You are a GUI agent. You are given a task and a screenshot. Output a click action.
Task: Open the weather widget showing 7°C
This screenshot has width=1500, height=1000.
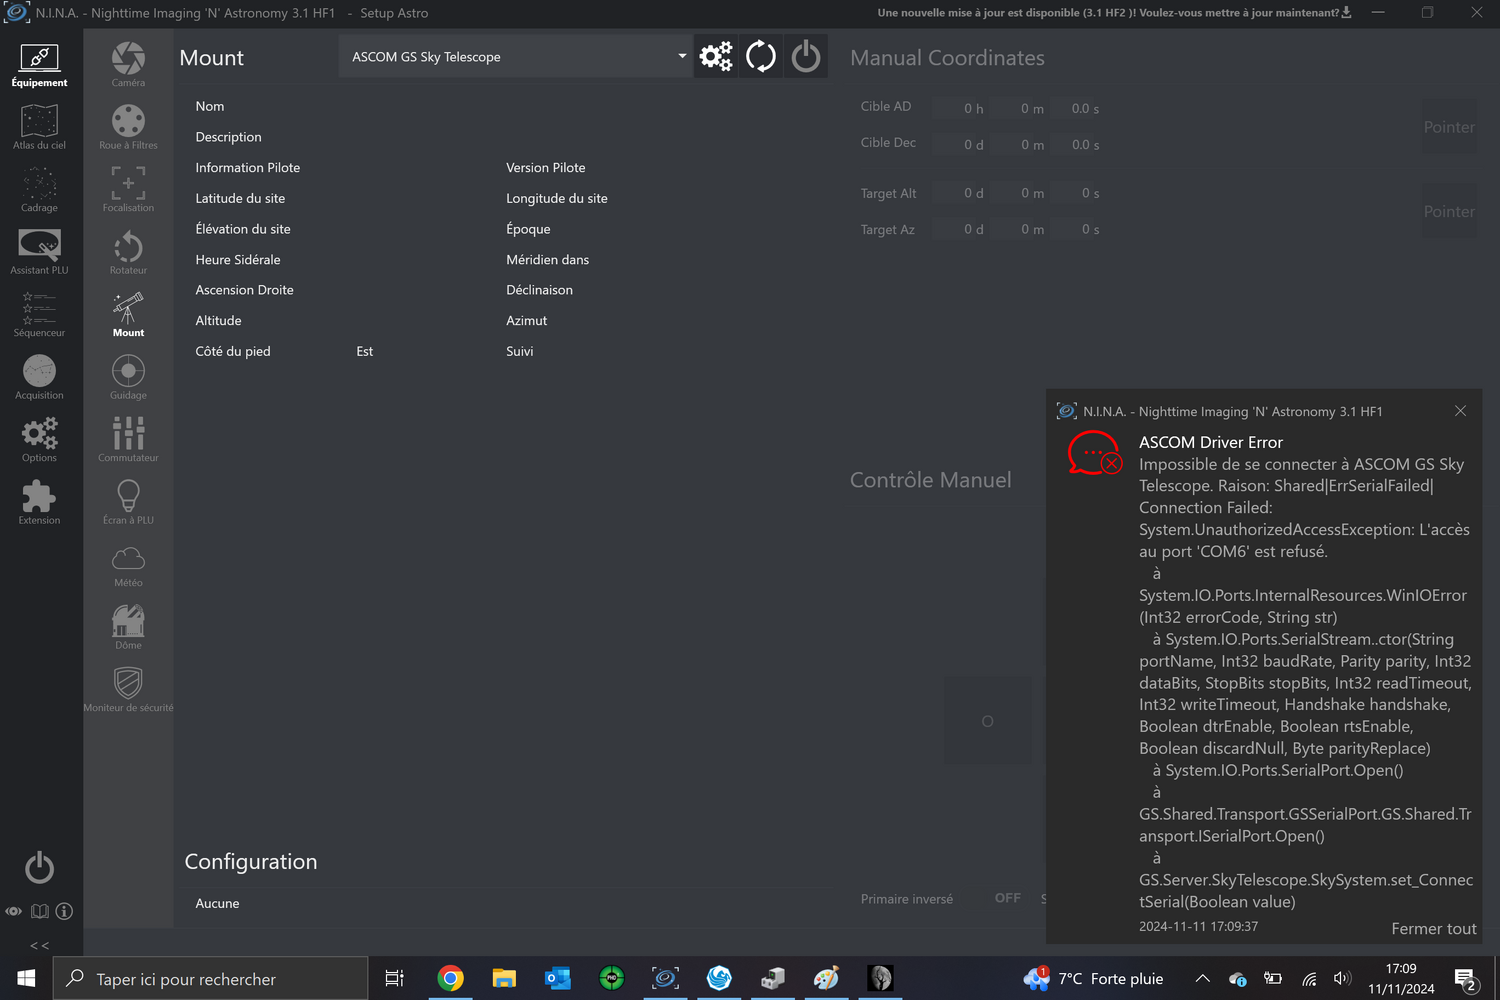pos(1093,978)
